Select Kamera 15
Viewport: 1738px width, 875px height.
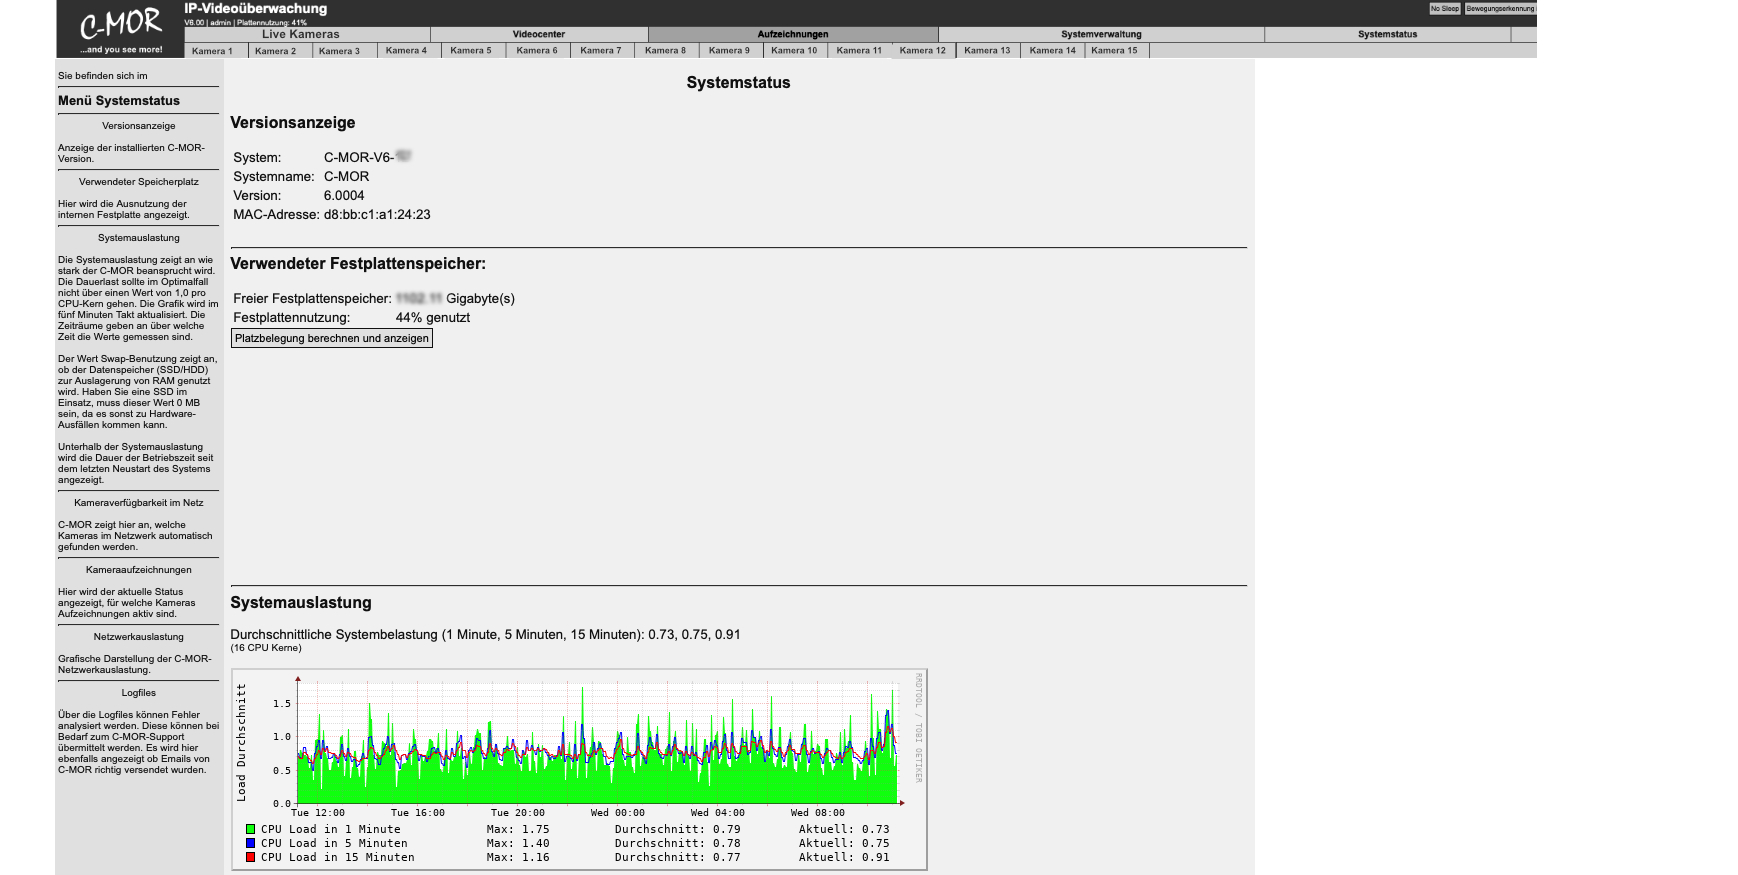(x=1114, y=50)
